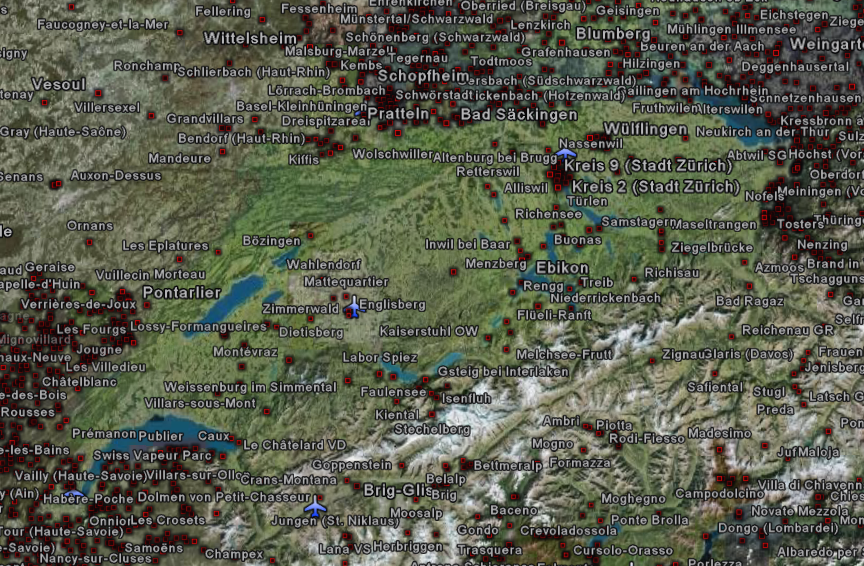This screenshot has width=864, height=566.
Task: Click the Bad Ragaz place label
Action: click(x=749, y=301)
